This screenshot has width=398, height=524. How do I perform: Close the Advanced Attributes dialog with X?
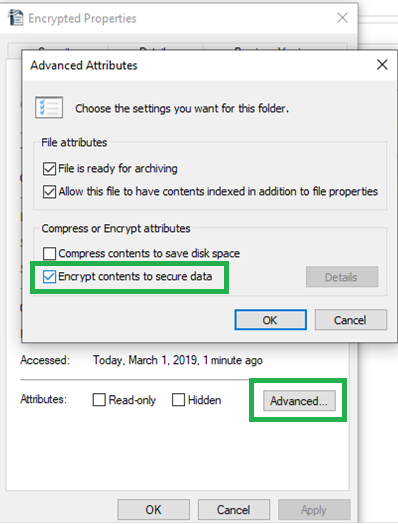[x=382, y=64]
